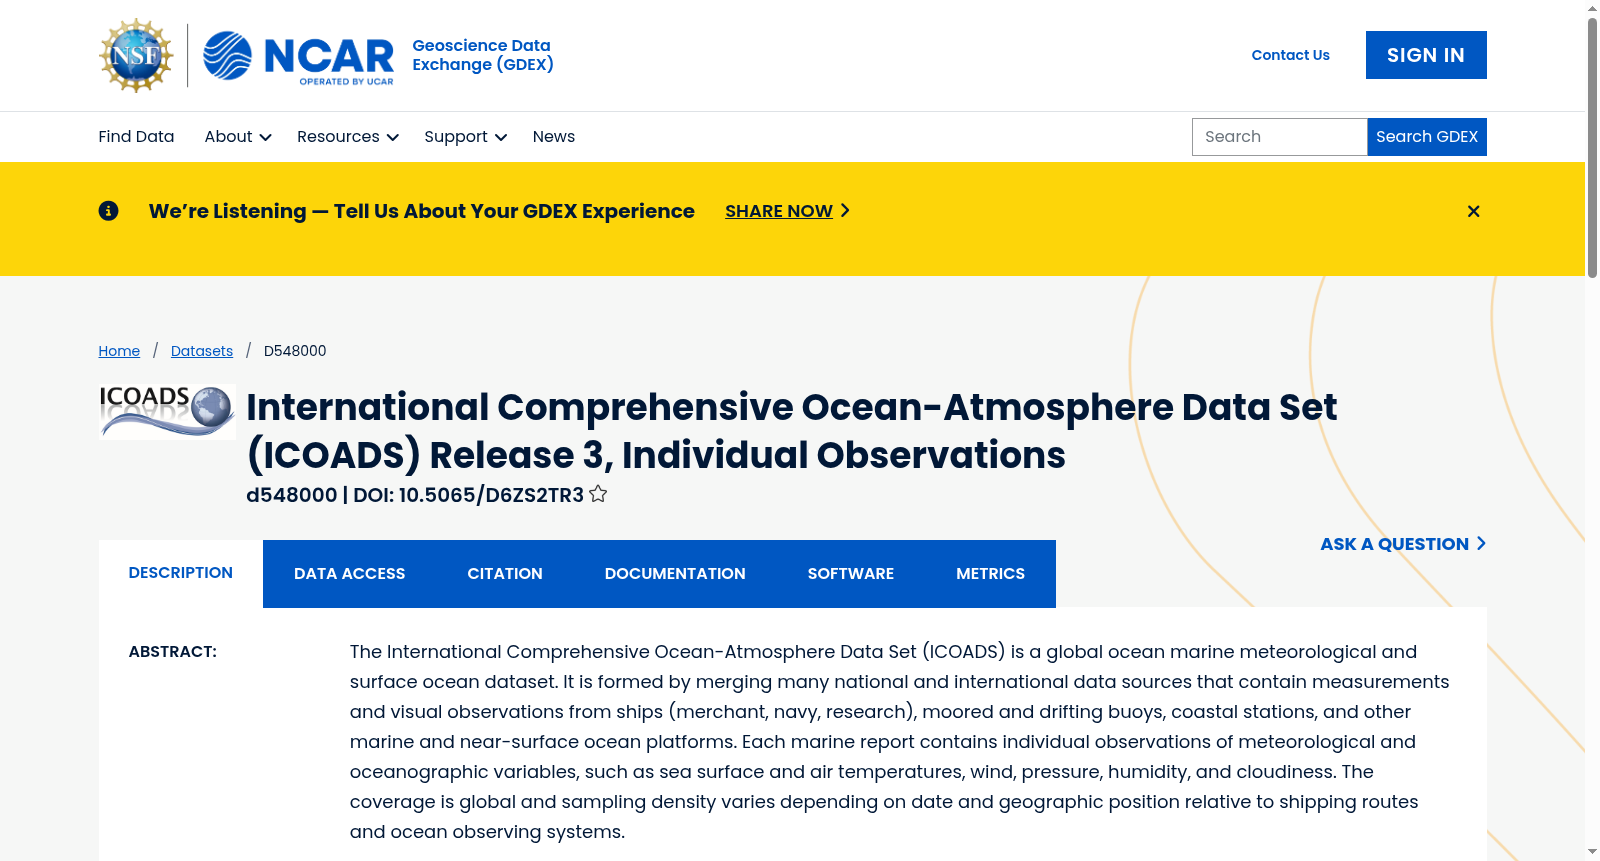
Task: Click the dataset title heading
Action: [791, 431]
